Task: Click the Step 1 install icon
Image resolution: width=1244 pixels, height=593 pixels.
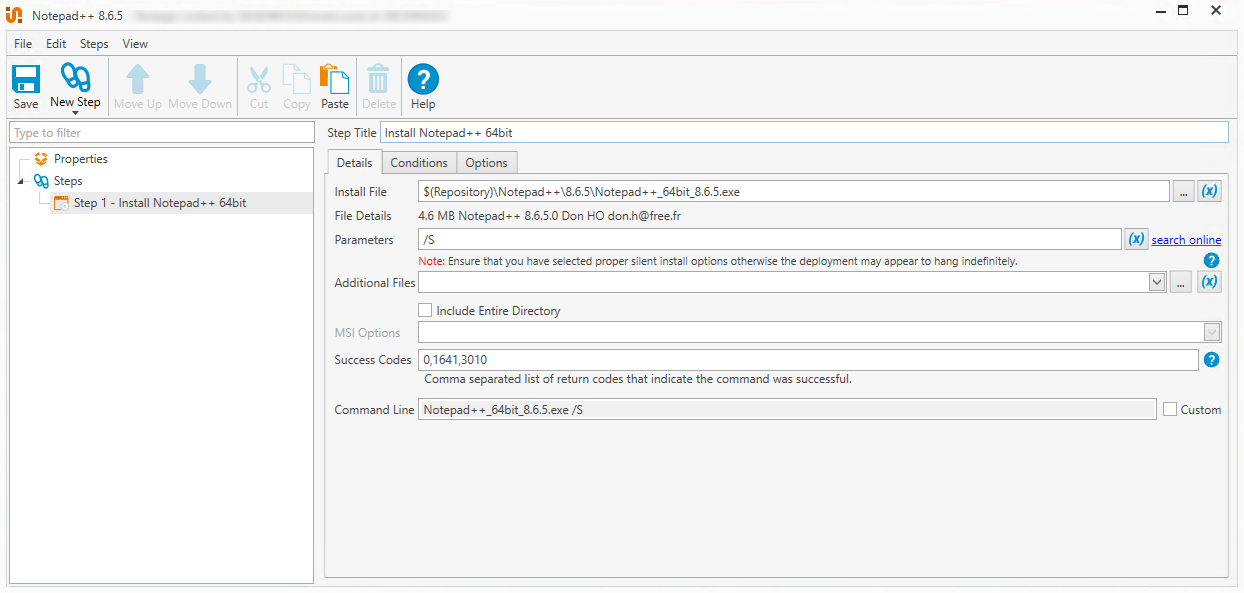Action: pos(61,203)
